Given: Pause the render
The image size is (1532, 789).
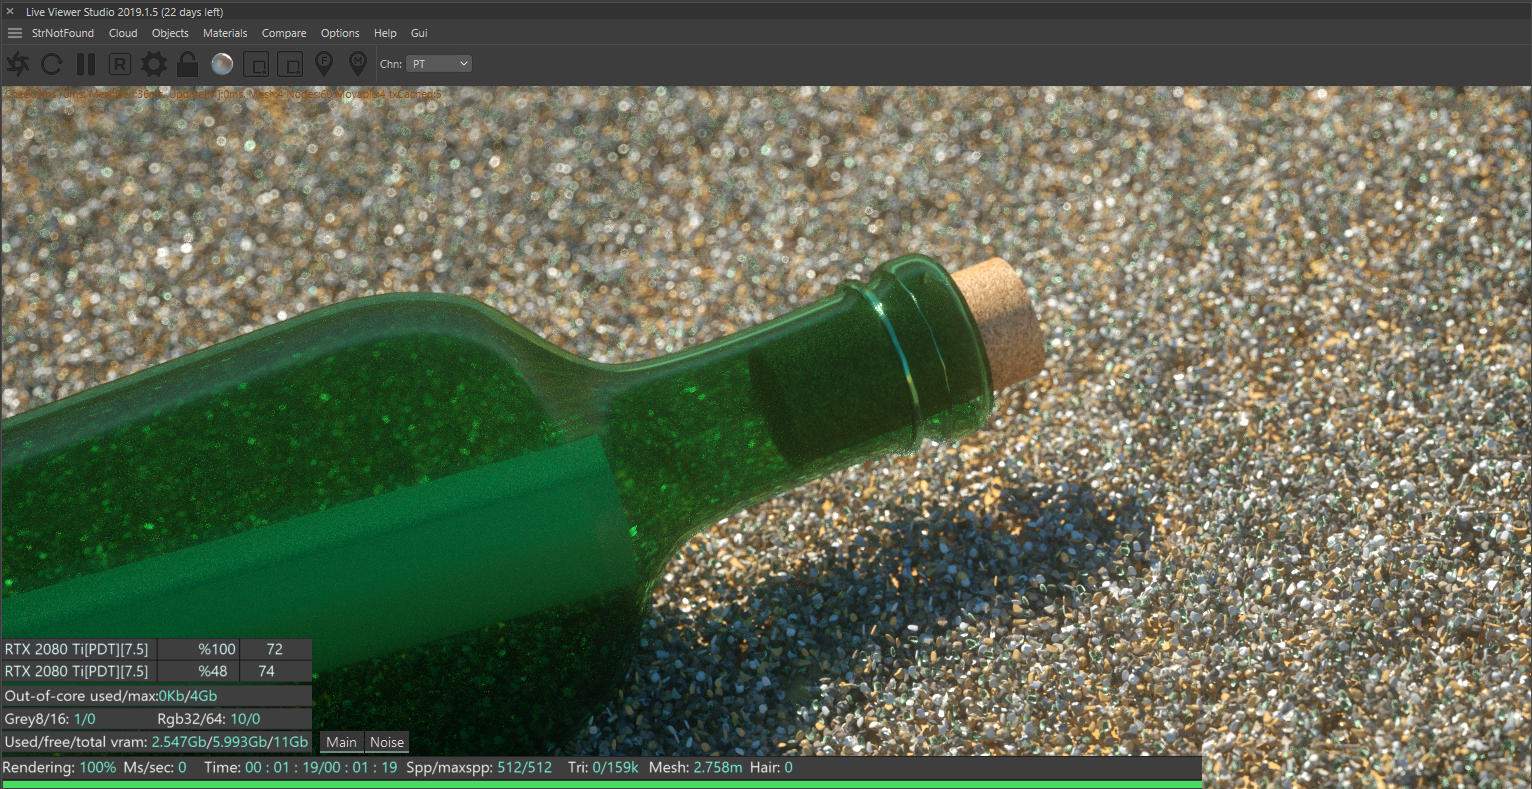Looking at the screenshot, I should tap(86, 64).
